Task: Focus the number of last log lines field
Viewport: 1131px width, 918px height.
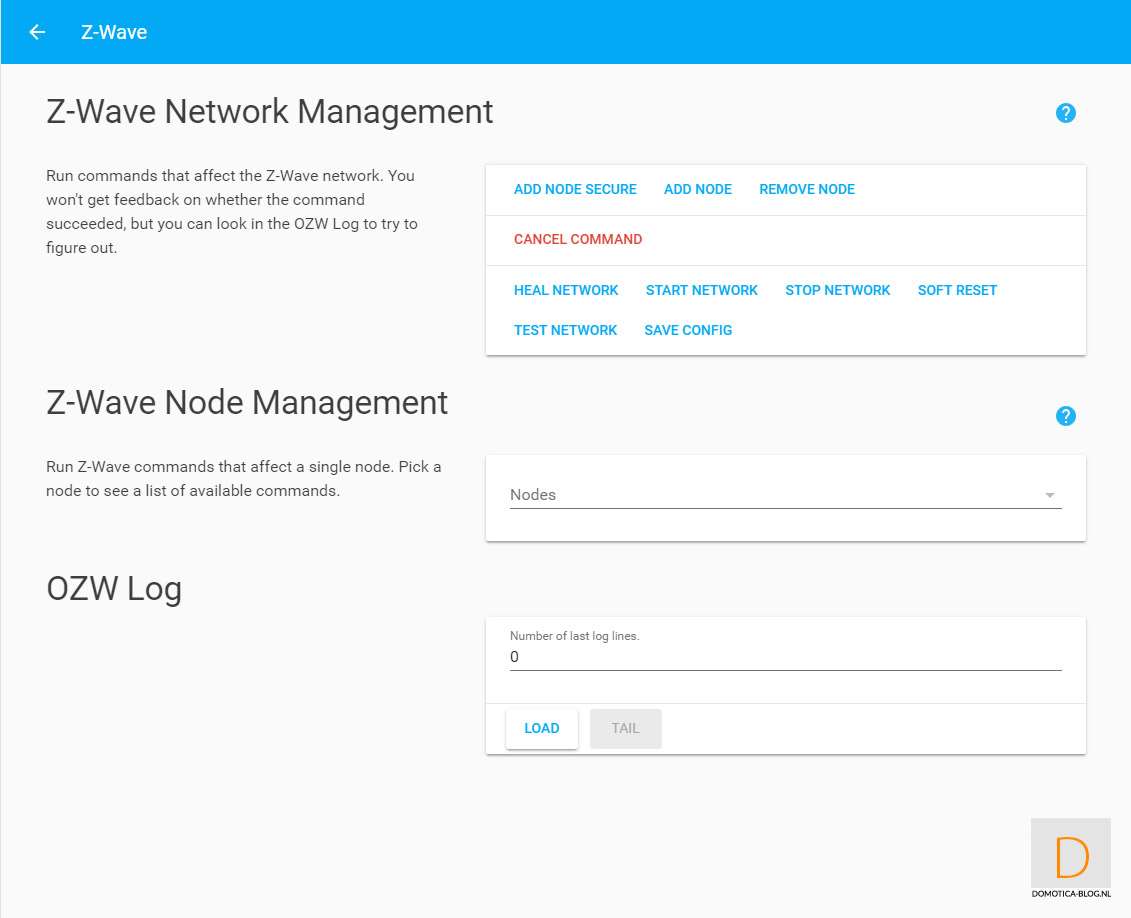Action: pos(785,657)
